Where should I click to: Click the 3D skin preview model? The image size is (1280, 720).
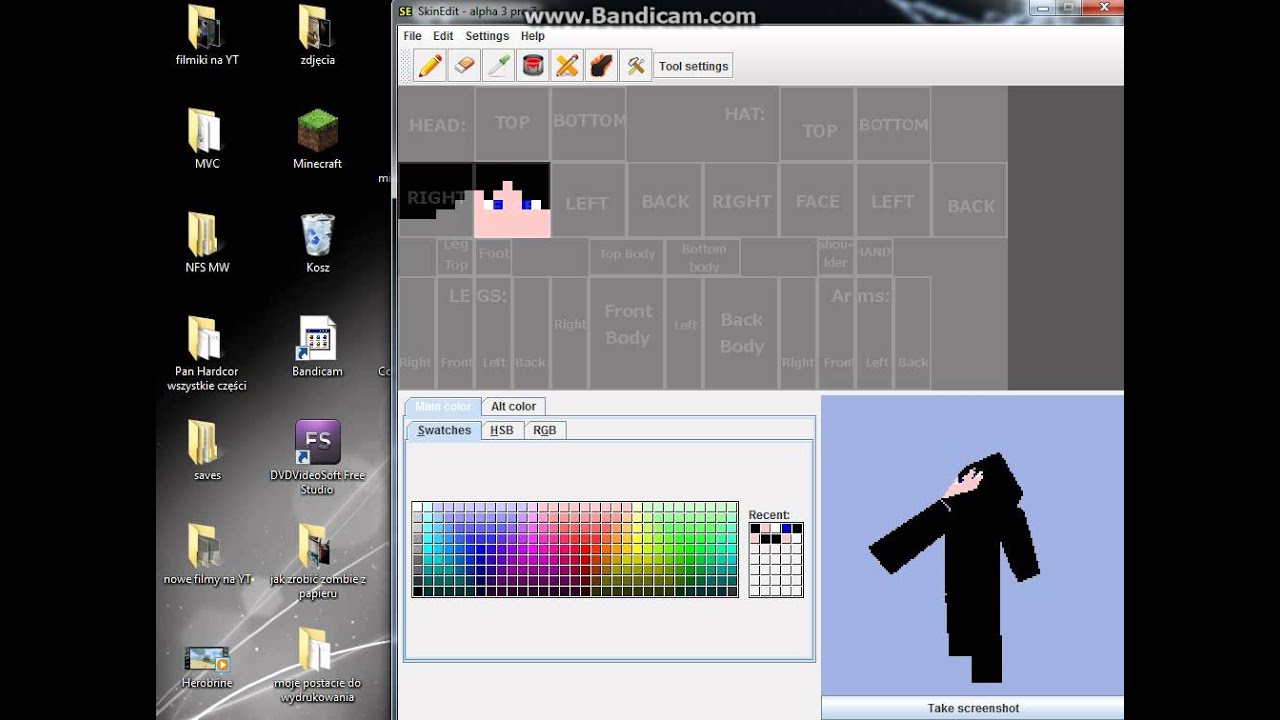coord(955,565)
